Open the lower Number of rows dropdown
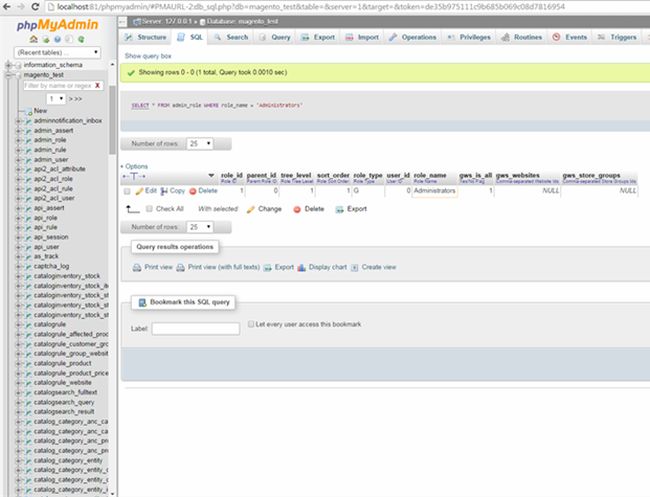 tap(200, 227)
